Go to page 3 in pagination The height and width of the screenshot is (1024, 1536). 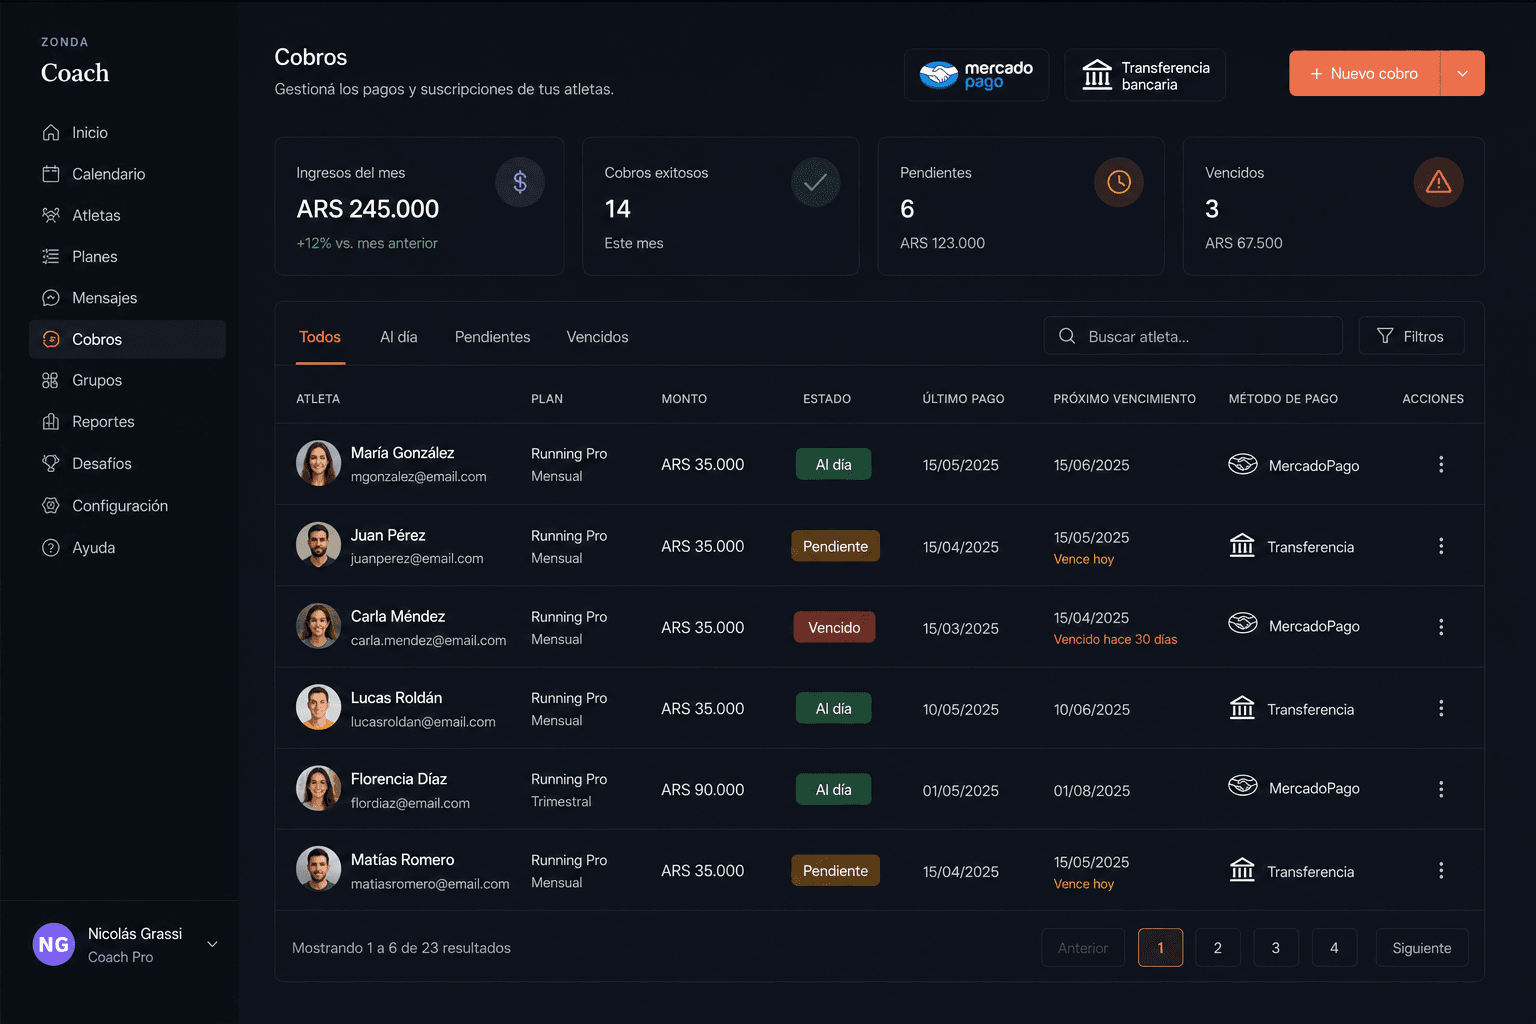coord(1276,948)
